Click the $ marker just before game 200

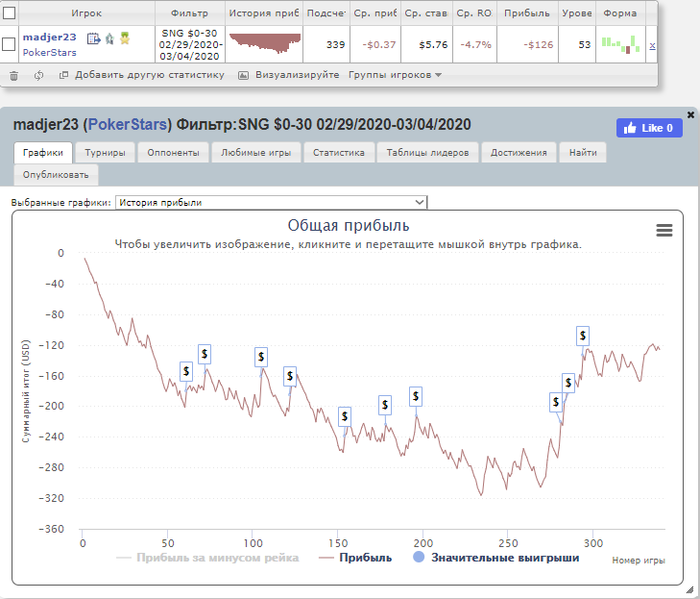point(416,396)
